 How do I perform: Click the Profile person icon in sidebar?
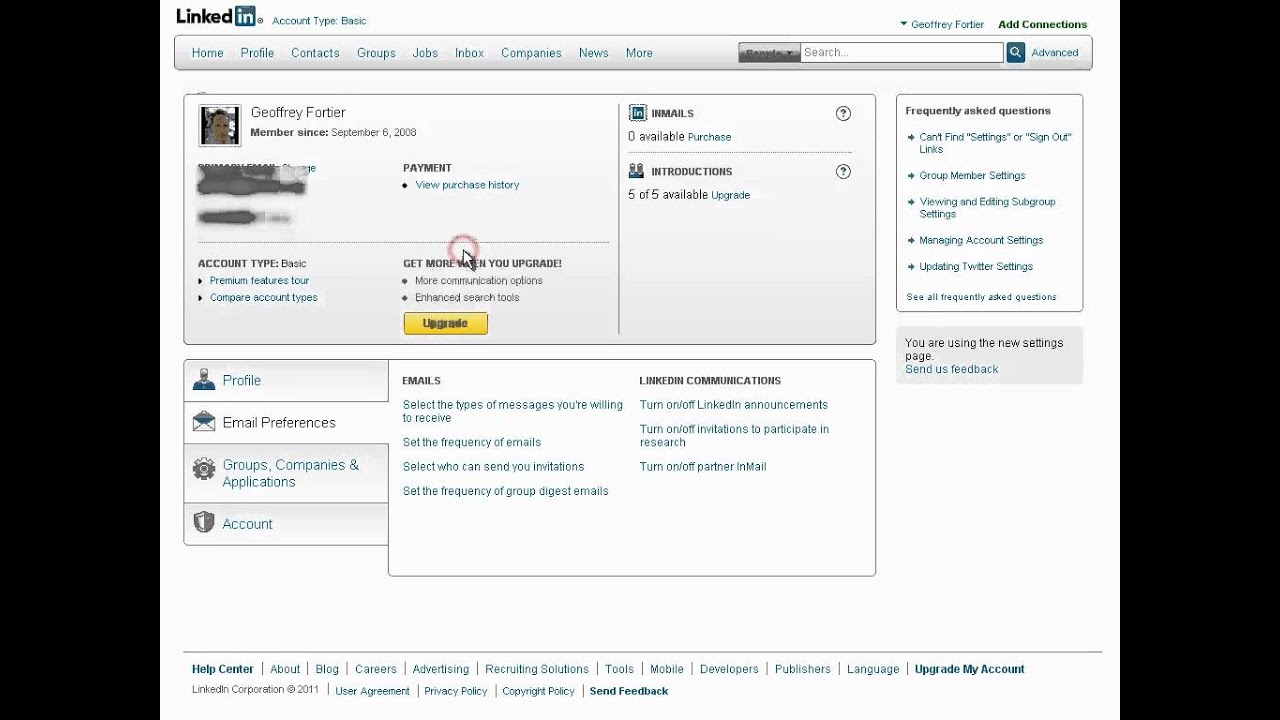[204, 380]
